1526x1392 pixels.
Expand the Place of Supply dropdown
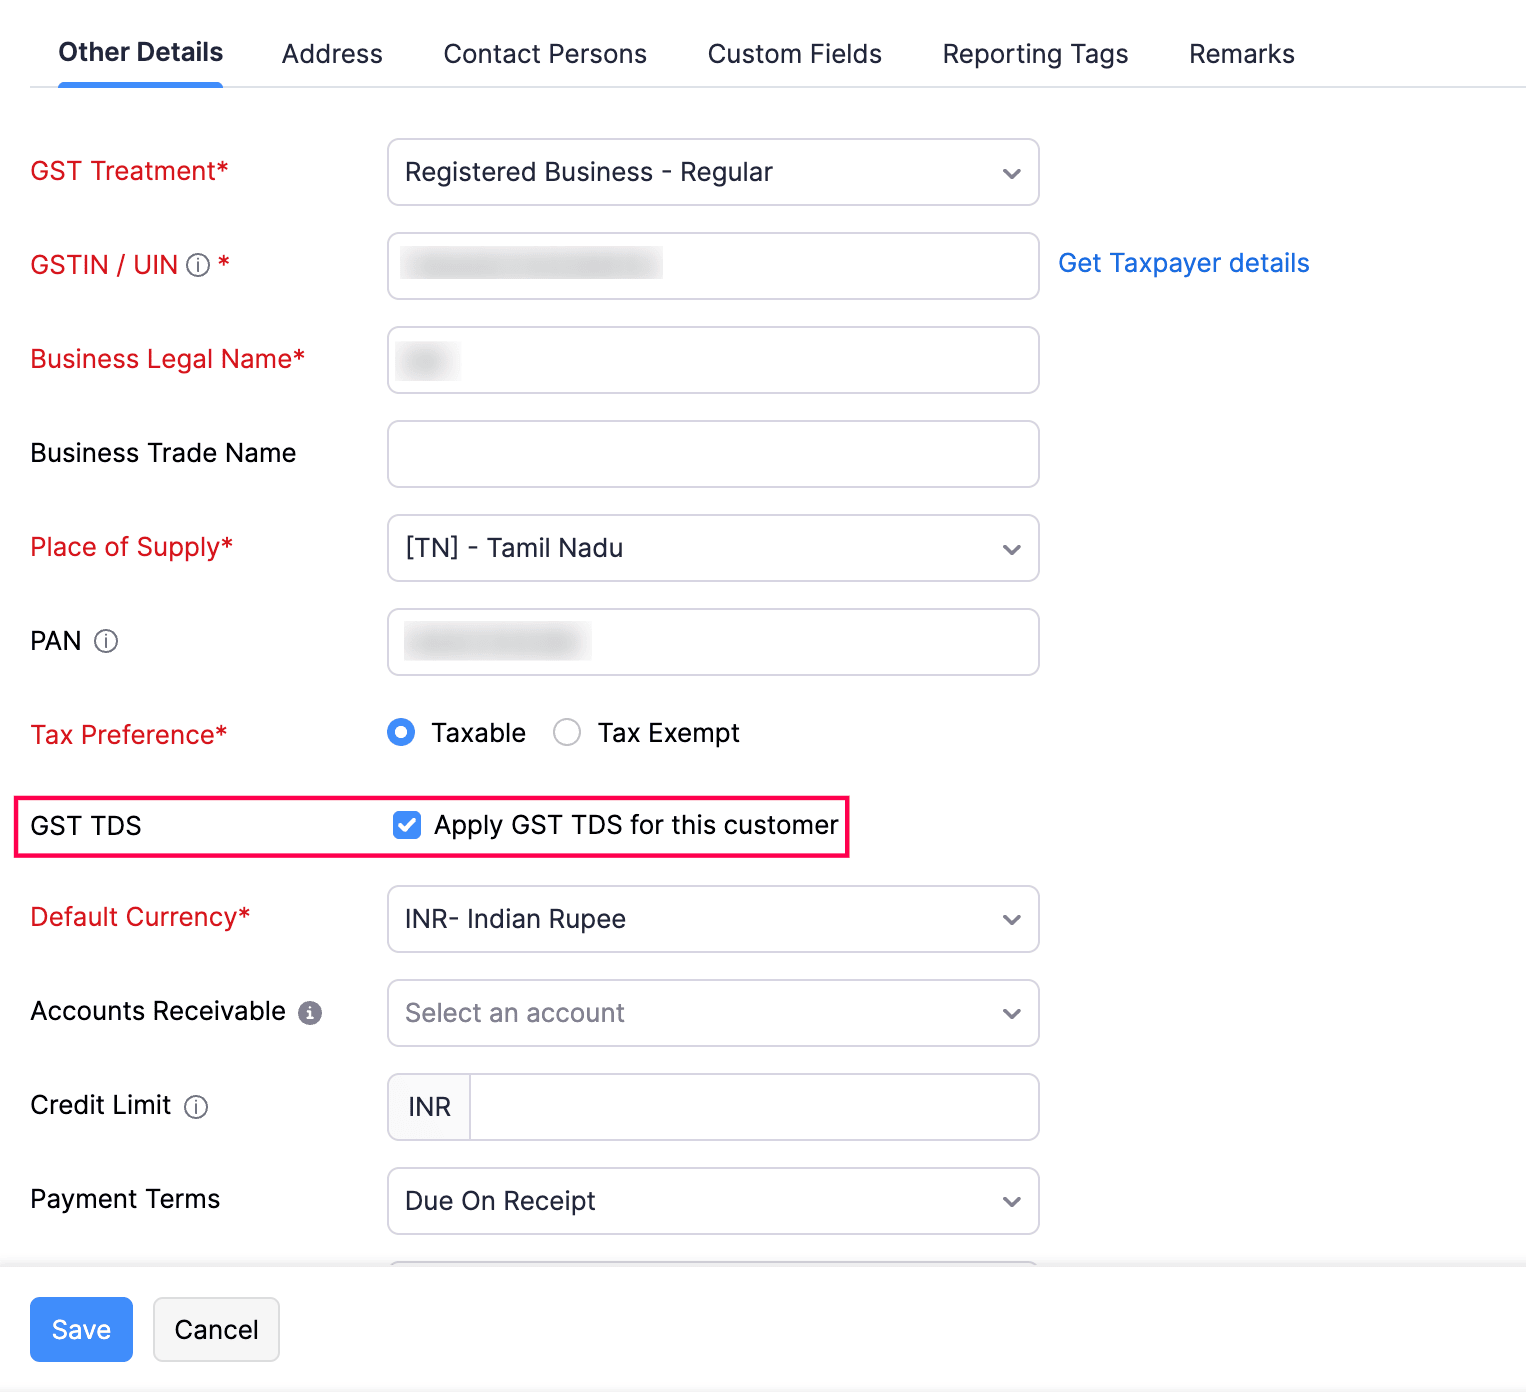712,548
